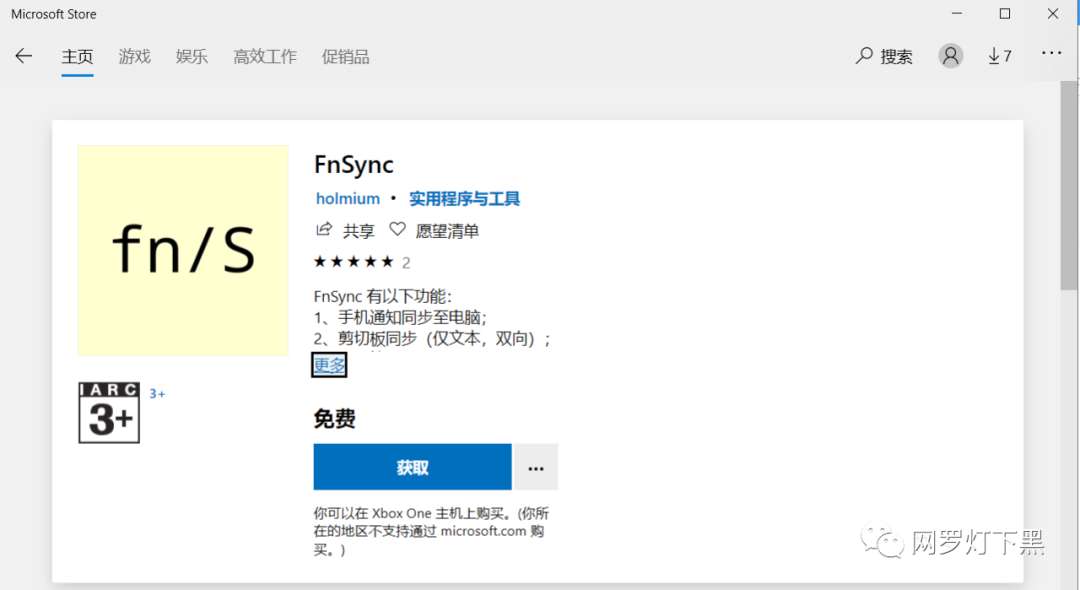Click the 免费 price label
Image resolution: width=1080 pixels, height=590 pixels.
[x=335, y=419]
